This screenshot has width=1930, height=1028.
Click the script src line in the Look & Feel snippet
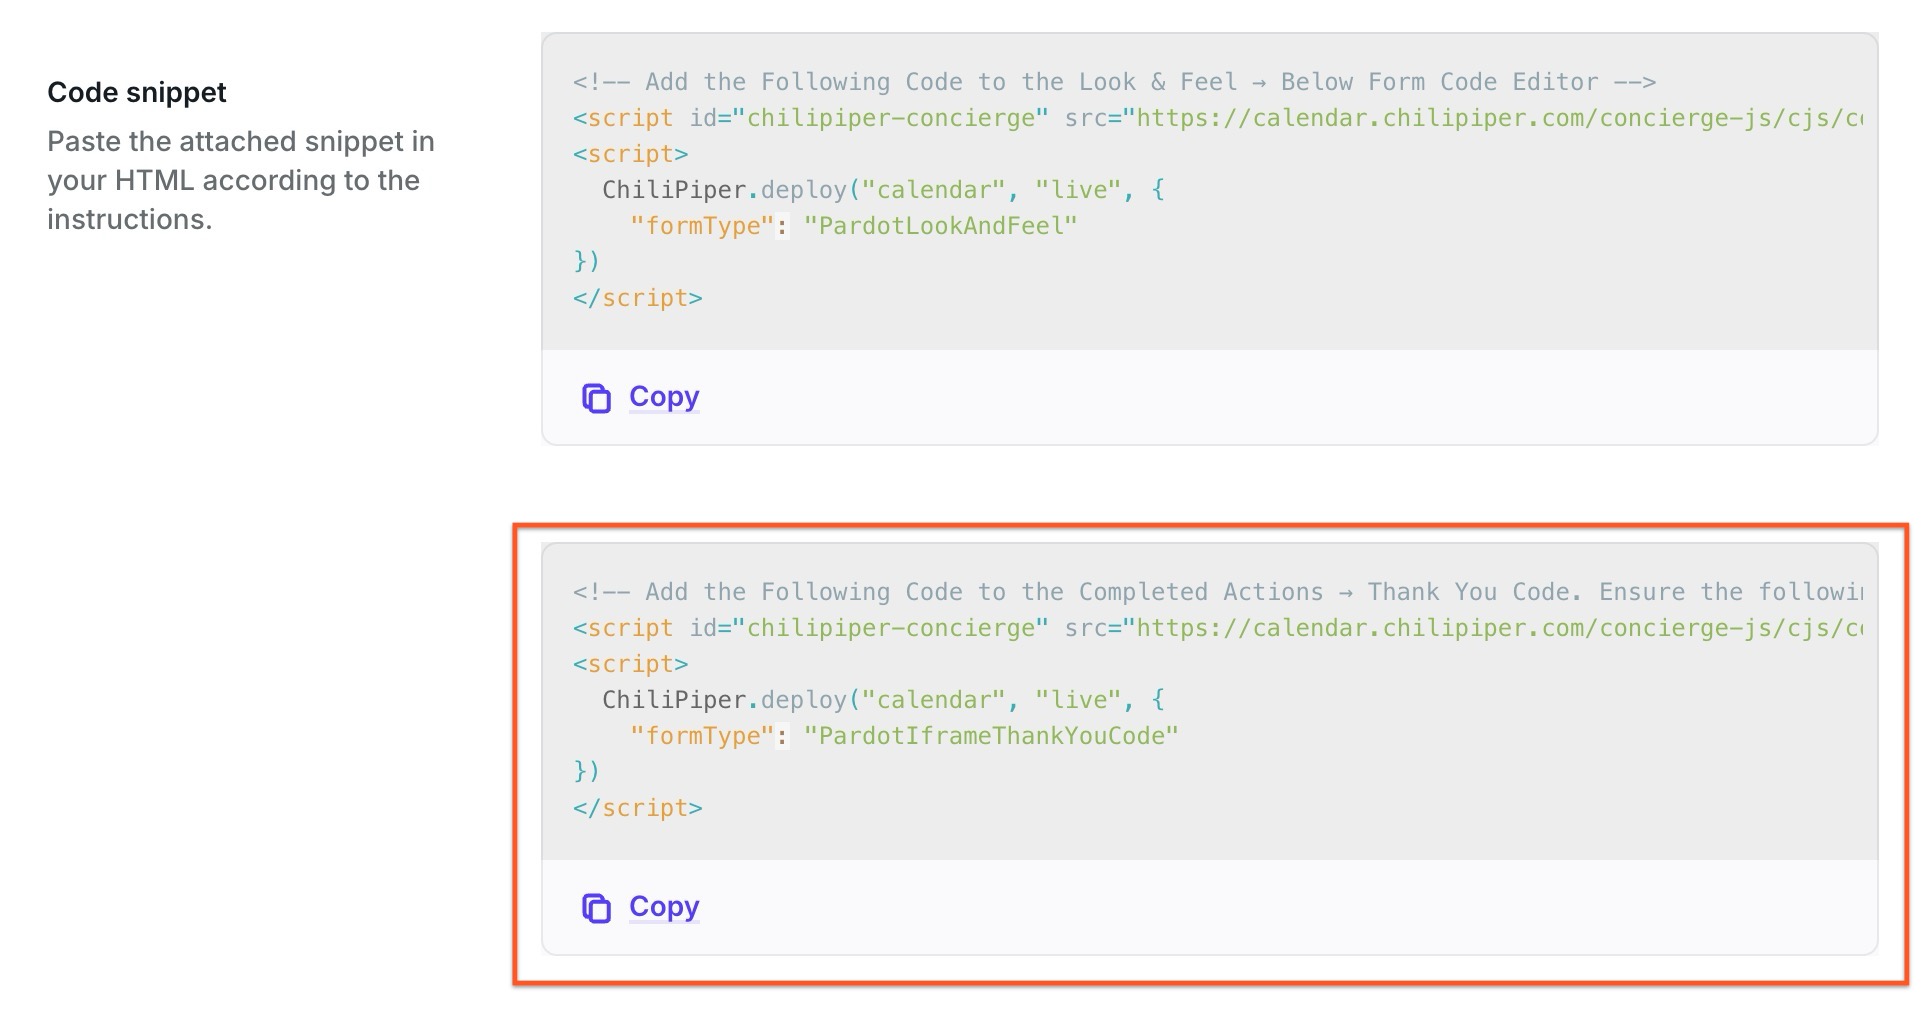(1216, 118)
